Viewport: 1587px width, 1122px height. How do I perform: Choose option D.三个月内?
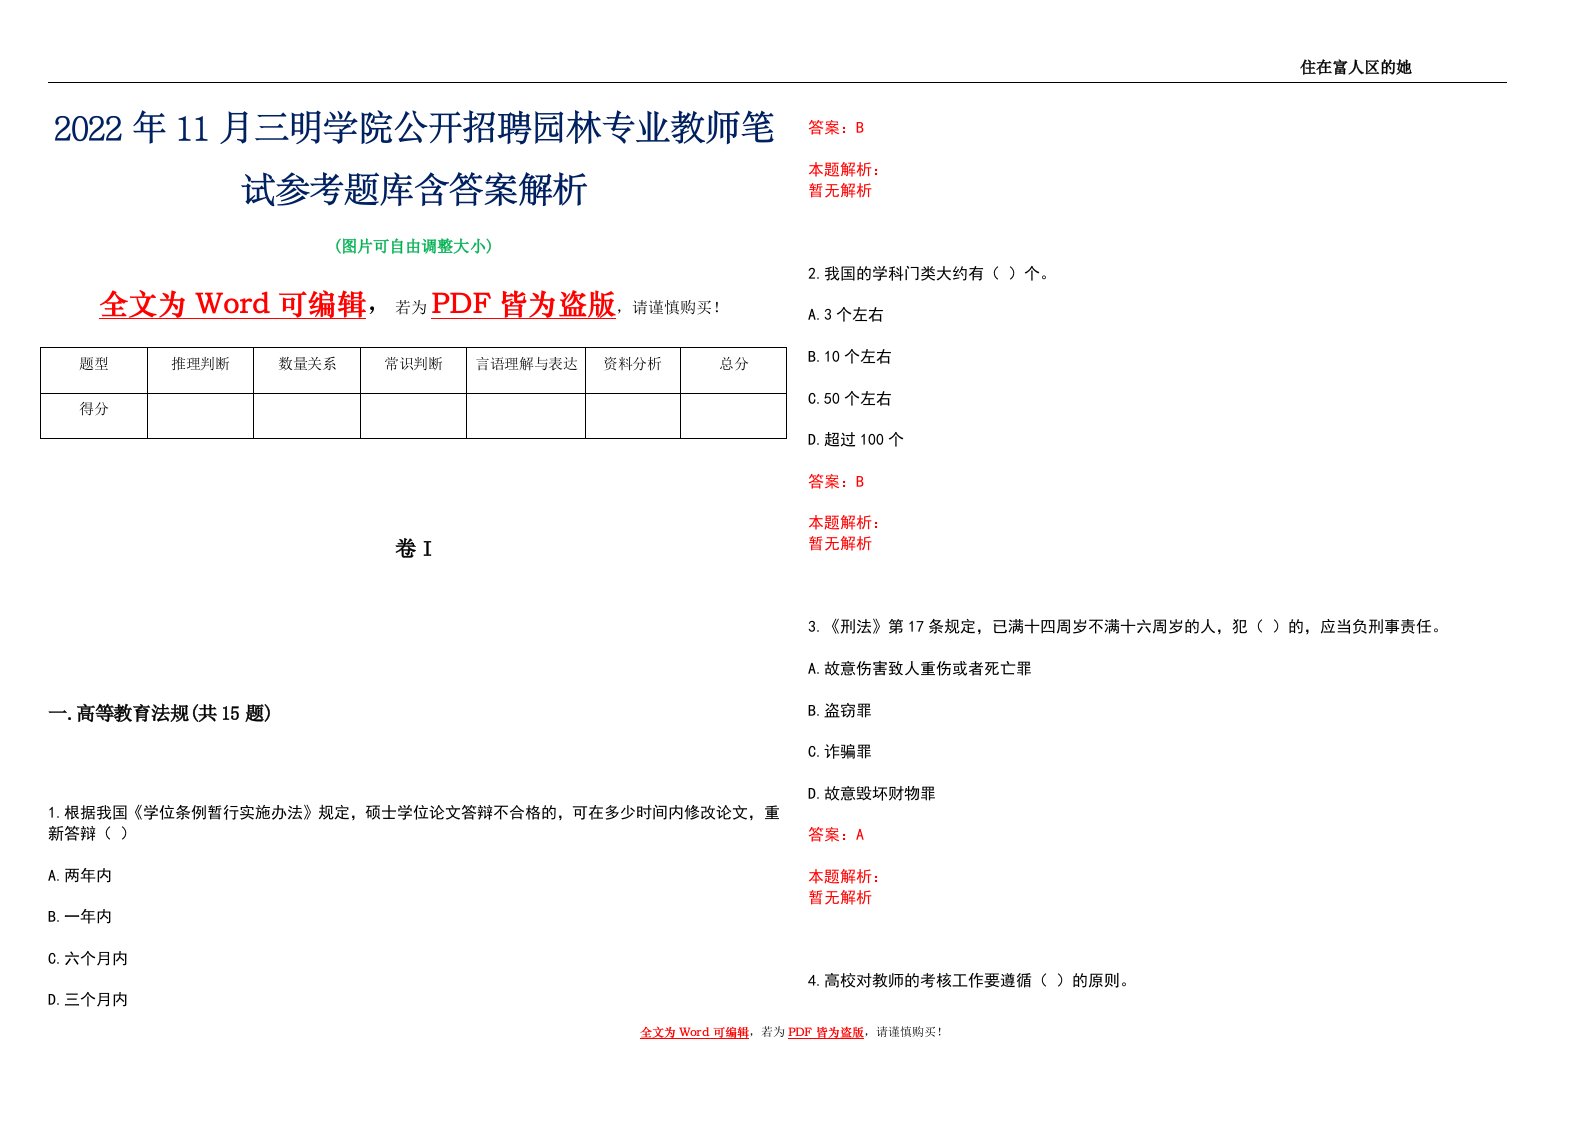[x=88, y=1000]
